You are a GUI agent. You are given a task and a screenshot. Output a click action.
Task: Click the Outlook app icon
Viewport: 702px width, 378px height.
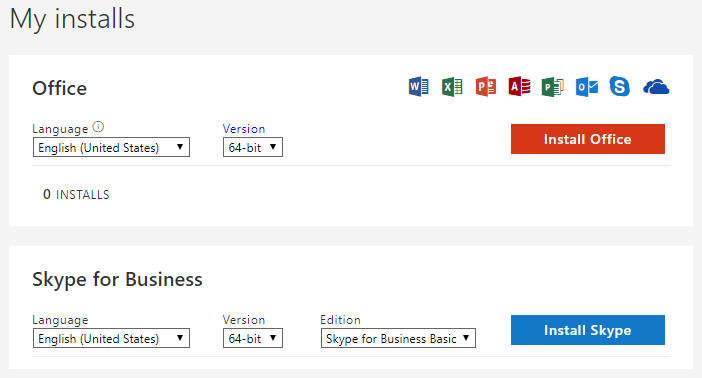tap(586, 86)
